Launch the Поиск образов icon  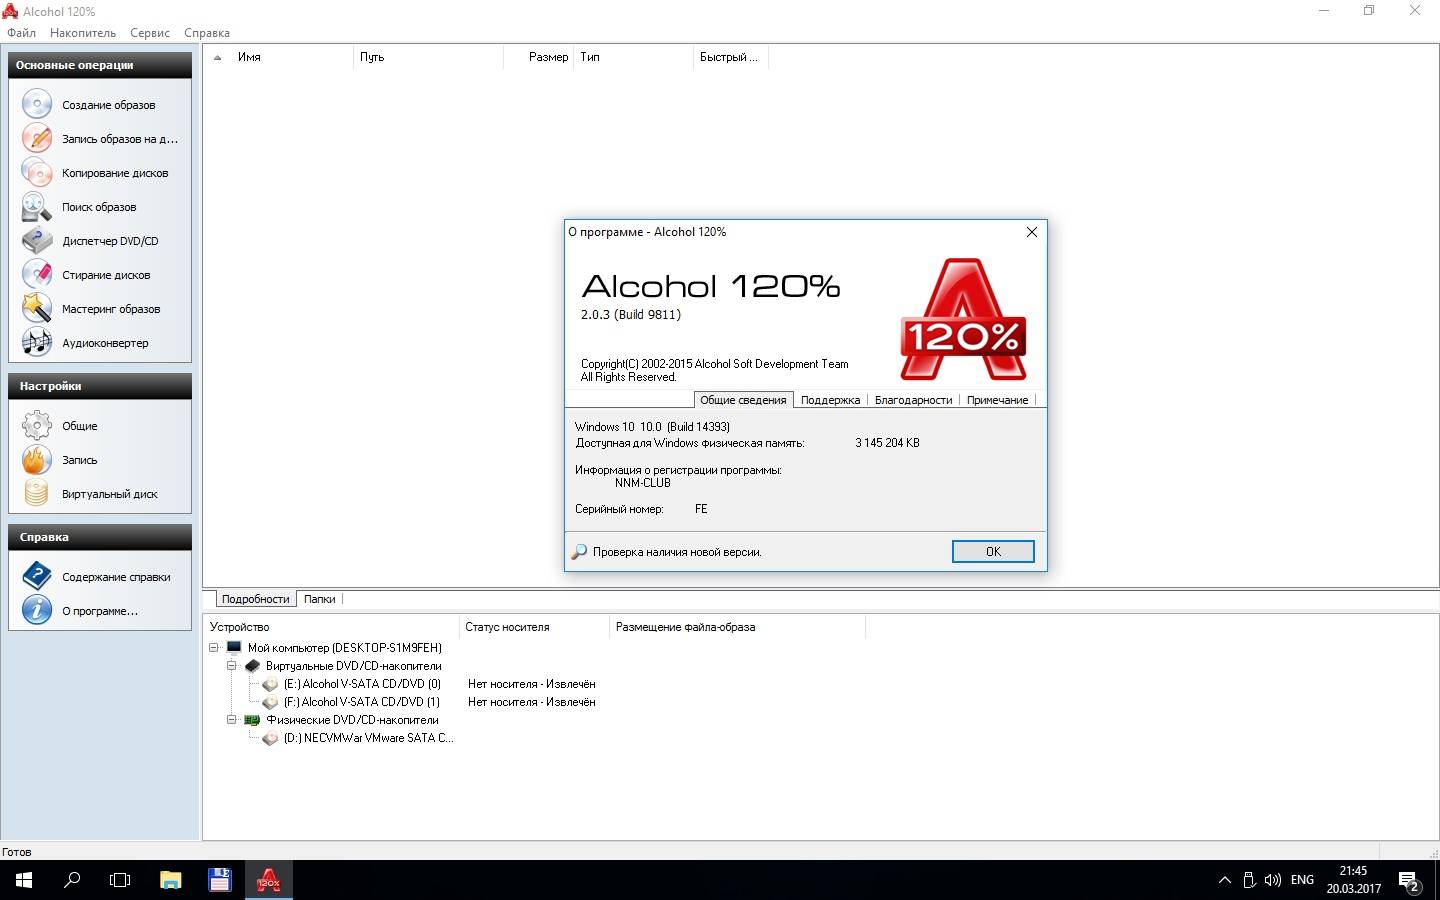point(37,207)
